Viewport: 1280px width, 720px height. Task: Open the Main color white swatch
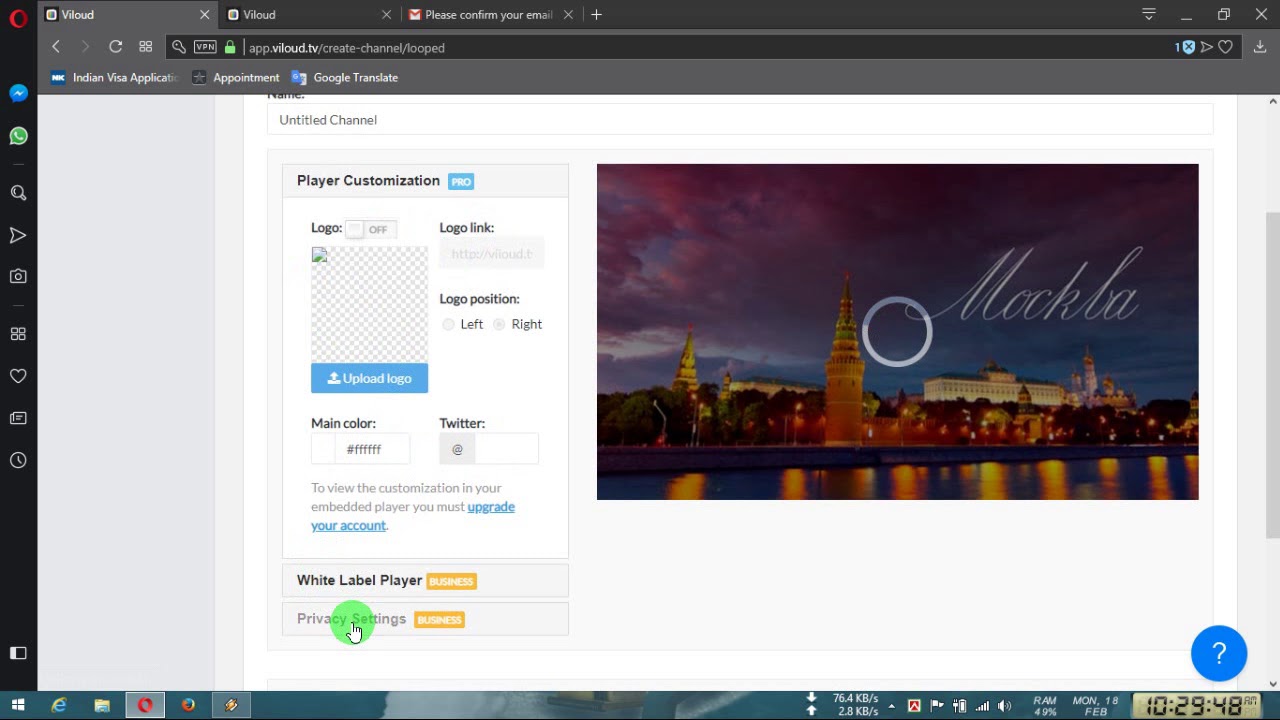(323, 449)
